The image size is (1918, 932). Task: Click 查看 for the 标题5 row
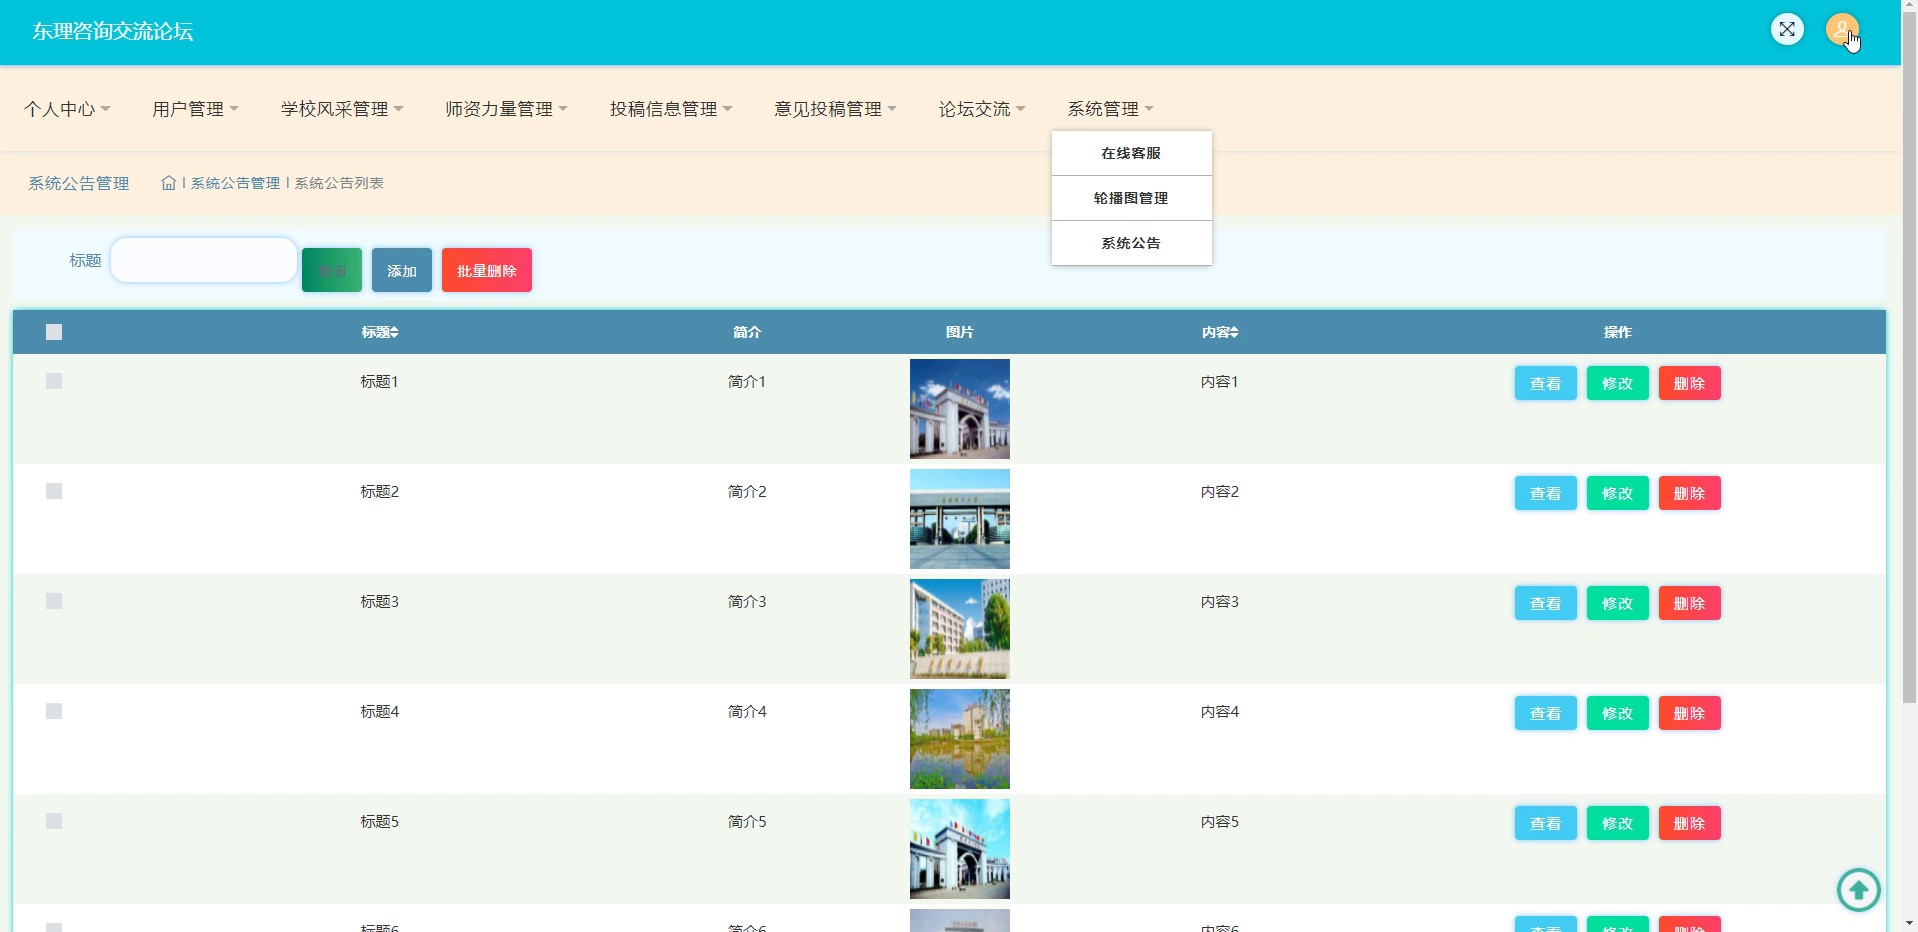[x=1545, y=823]
